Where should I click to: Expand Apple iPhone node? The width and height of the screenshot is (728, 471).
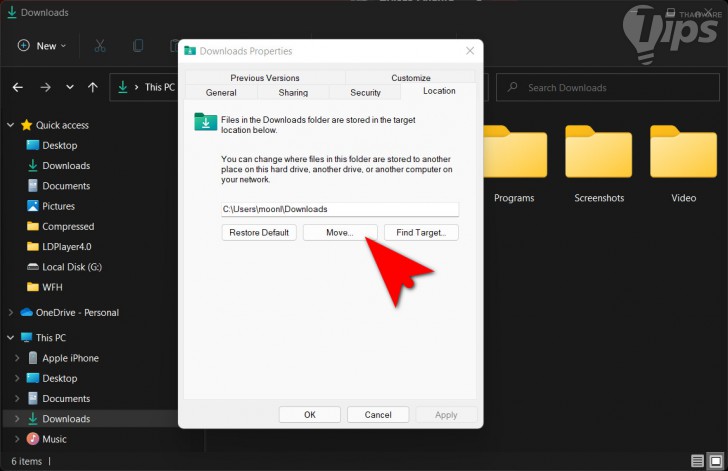tap(17, 358)
